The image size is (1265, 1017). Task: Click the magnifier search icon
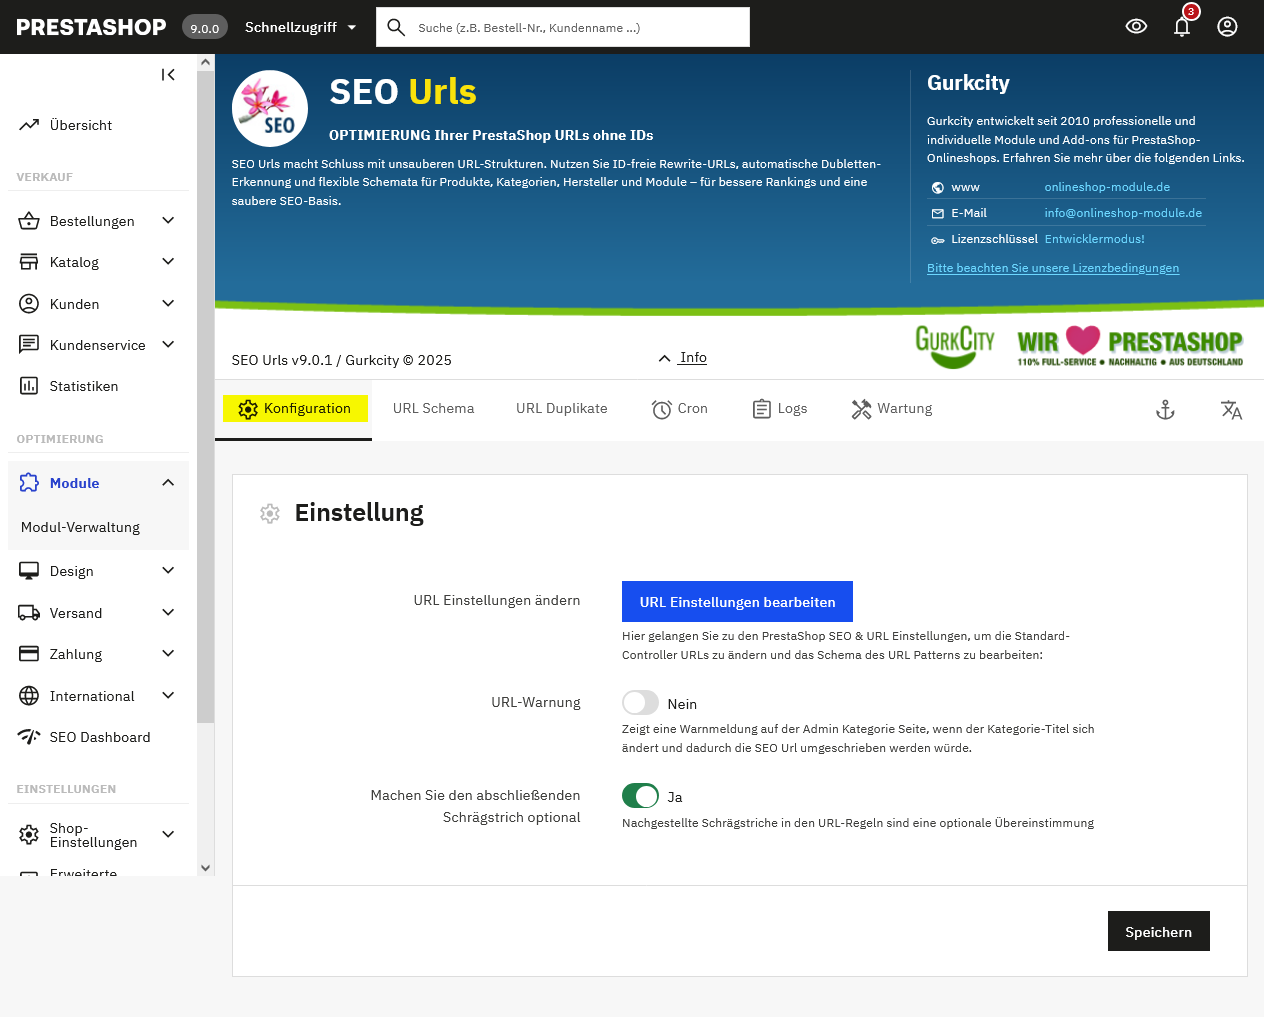396,27
